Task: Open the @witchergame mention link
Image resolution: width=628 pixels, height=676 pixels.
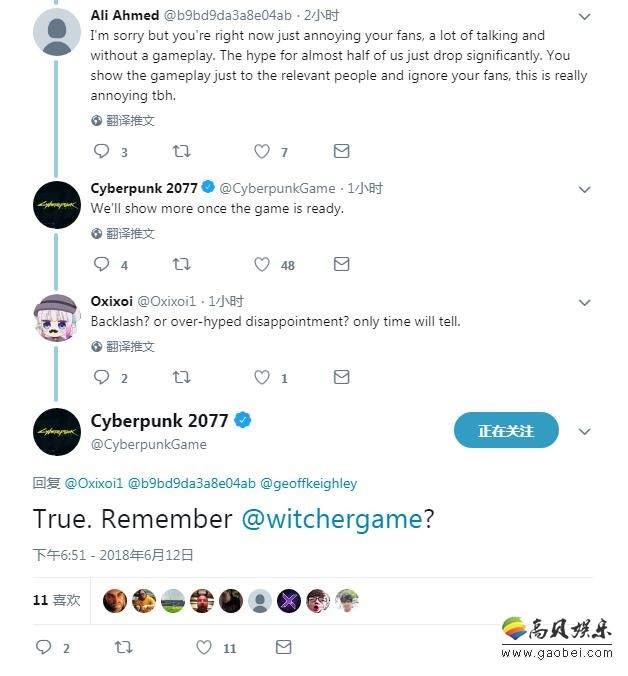Action: point(331,519)
